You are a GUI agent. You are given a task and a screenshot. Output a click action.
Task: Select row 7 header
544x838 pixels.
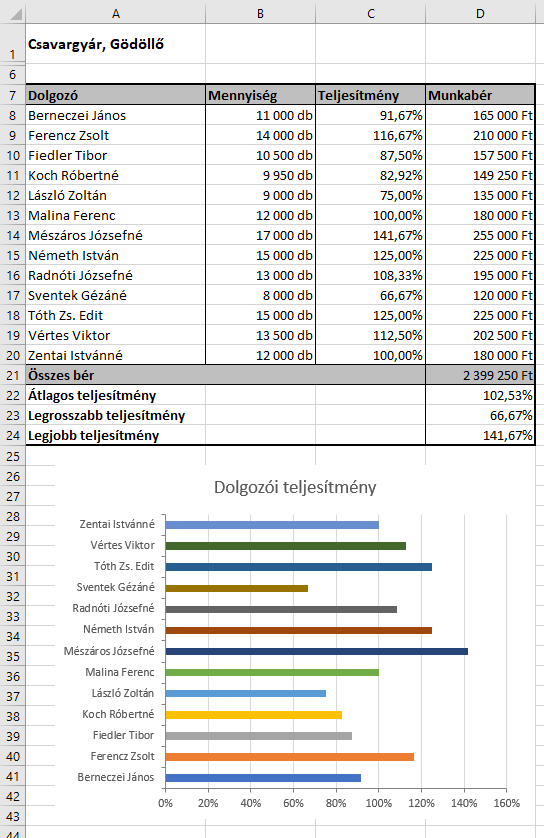click(12, 96)
